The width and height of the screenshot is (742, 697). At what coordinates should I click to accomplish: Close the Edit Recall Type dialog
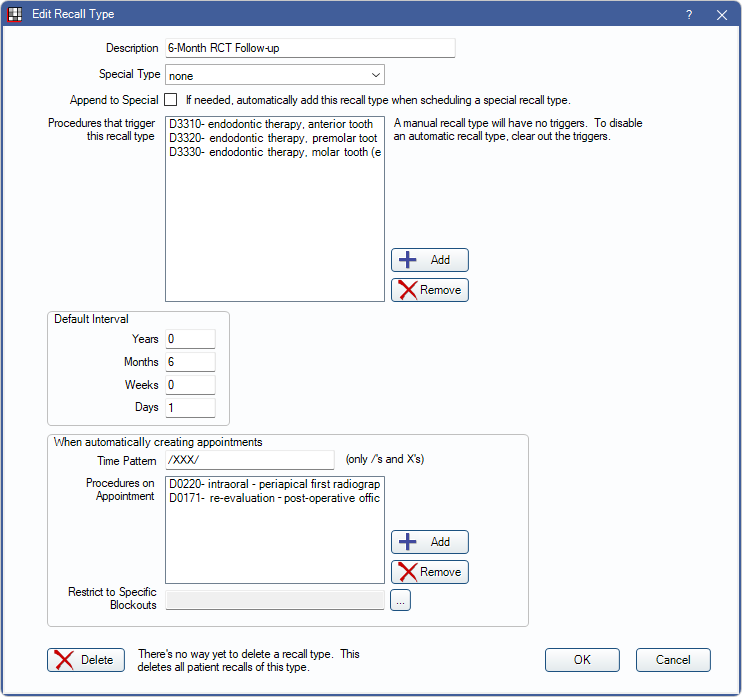(721, 15)
